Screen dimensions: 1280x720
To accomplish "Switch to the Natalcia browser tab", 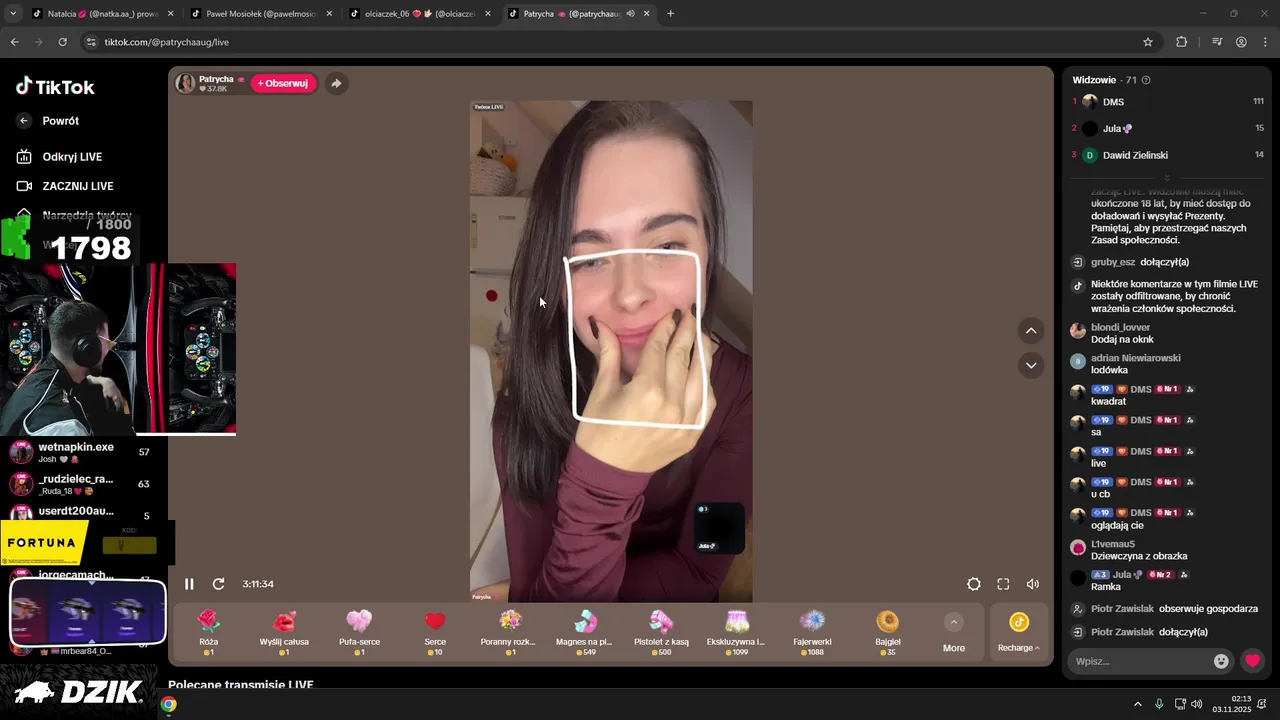I will tap(103, 14).
